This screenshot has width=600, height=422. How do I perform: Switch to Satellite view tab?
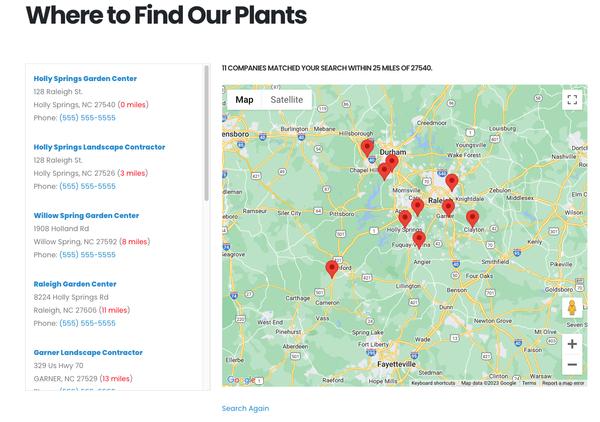(x=287, y=100)
